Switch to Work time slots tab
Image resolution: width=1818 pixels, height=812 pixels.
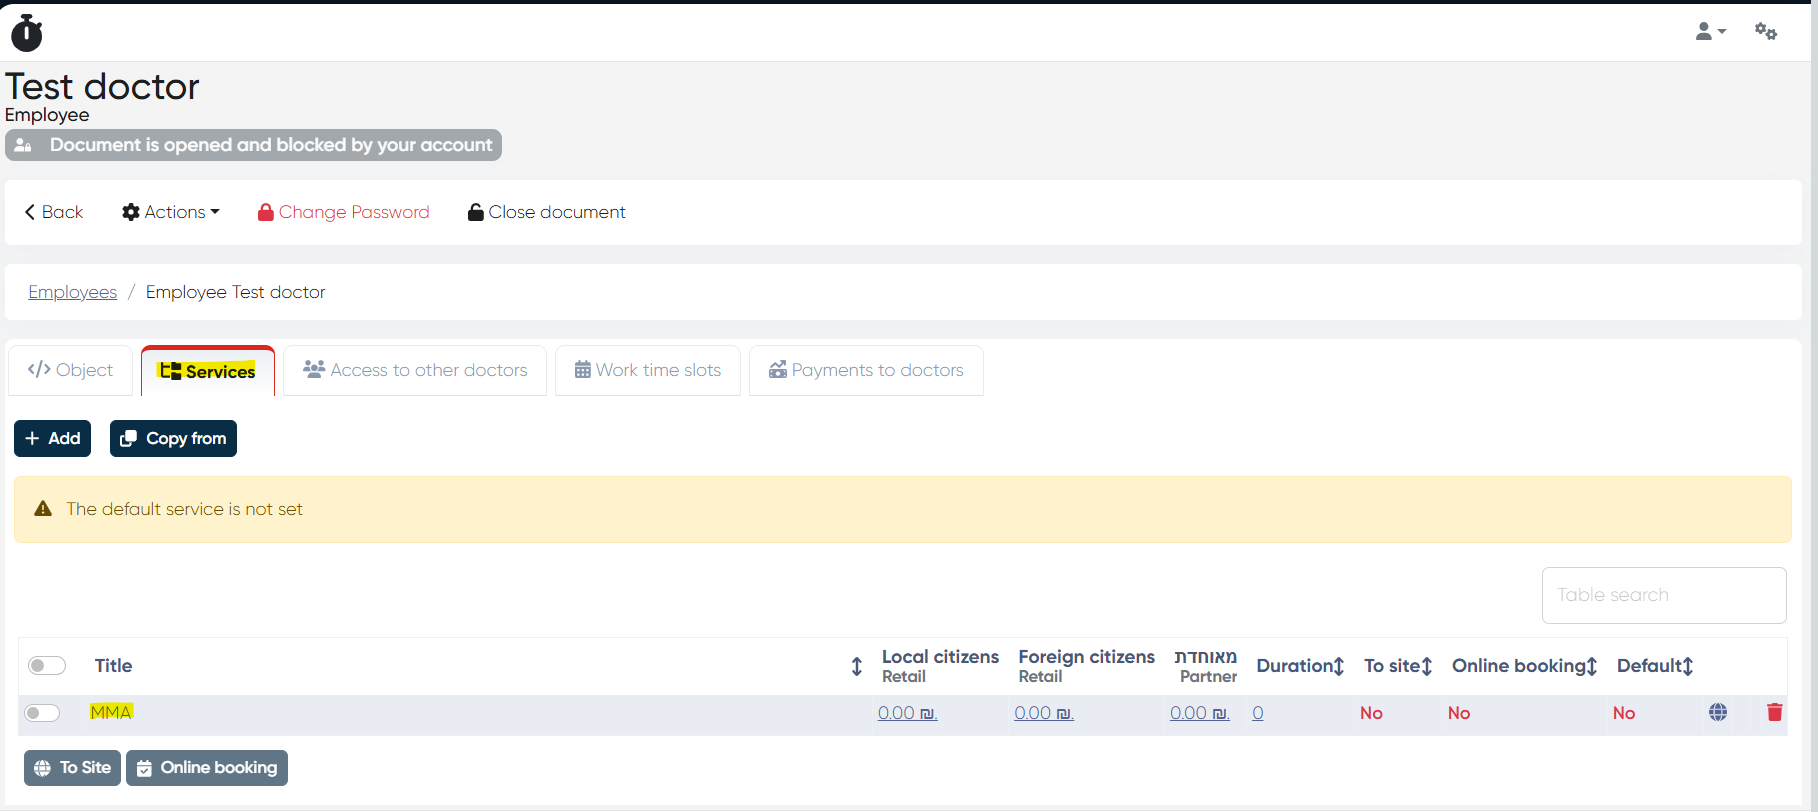coord(648,370)
